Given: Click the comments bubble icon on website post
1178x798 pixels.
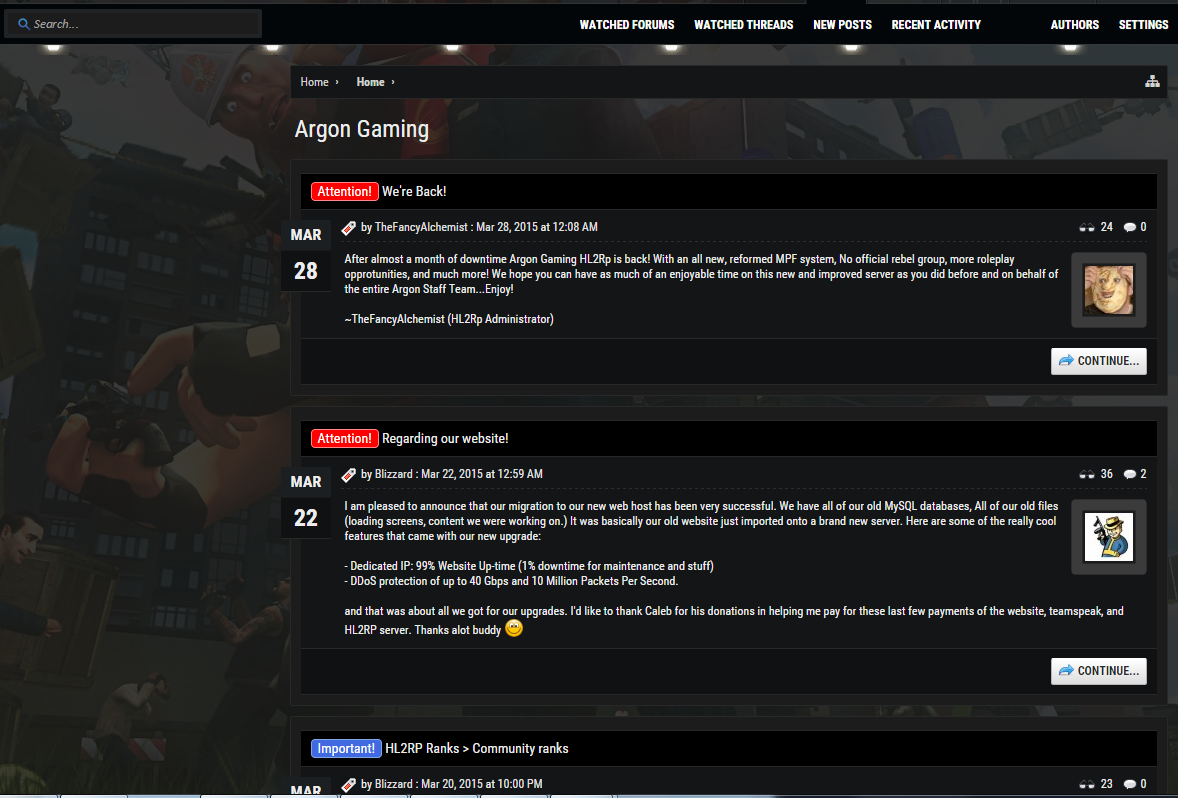Looking at the screenshot, I should click(1129, 474).
